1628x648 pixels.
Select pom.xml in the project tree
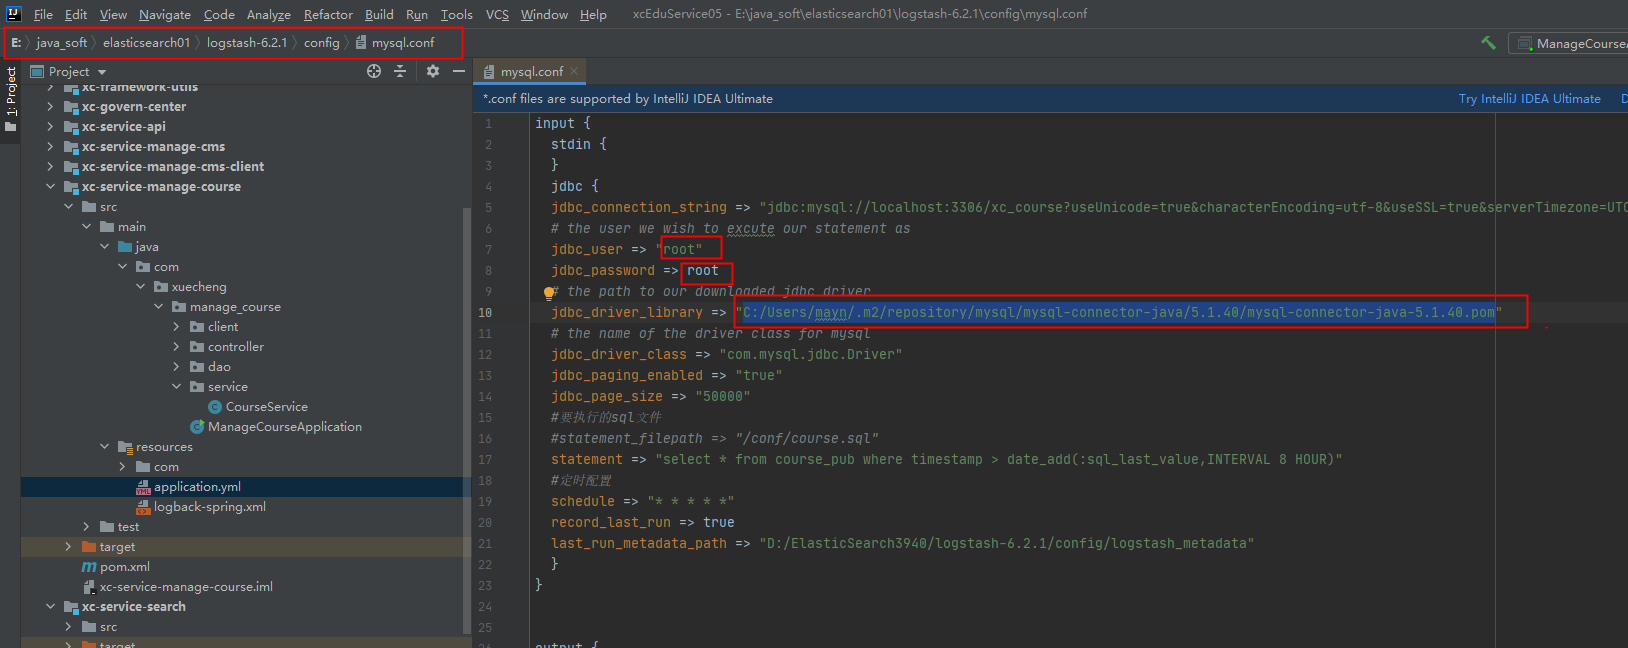(x=125, y=567)
